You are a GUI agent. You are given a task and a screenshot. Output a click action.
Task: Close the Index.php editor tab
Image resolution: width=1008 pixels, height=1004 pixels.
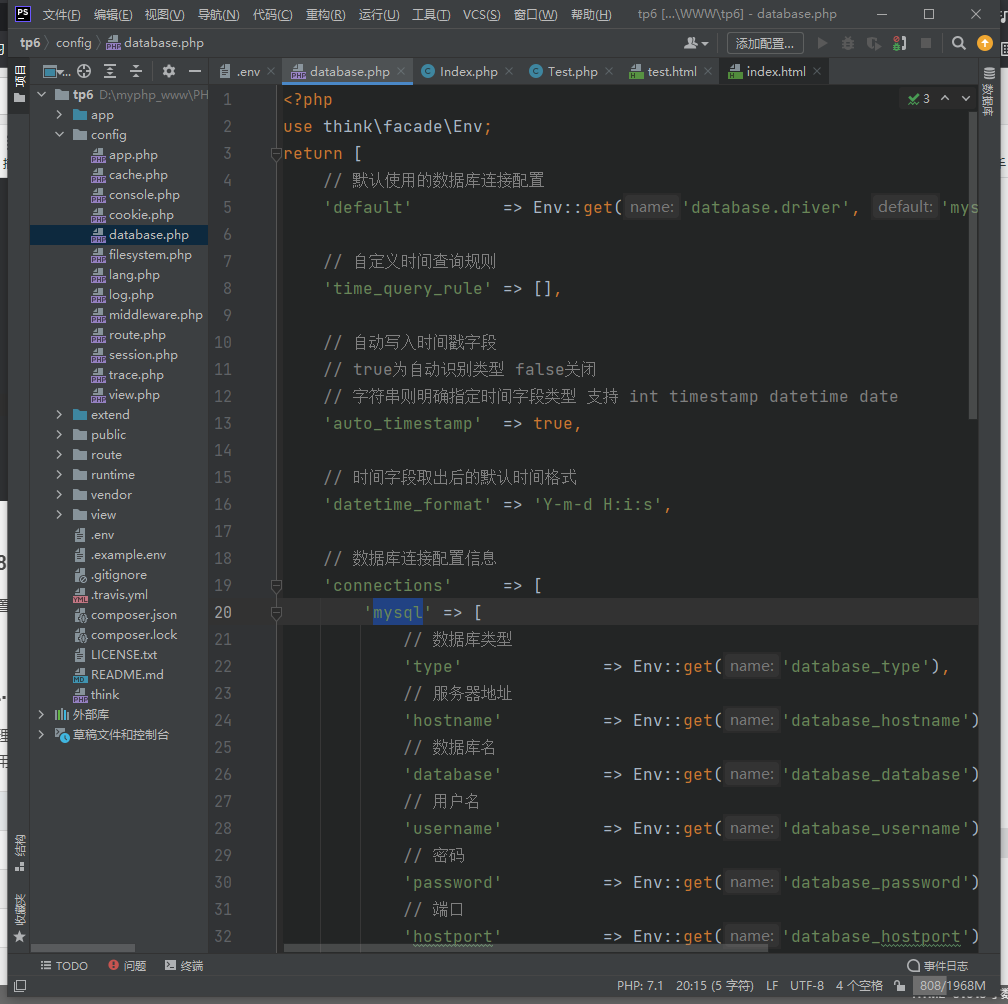click(x=509, y=71)
